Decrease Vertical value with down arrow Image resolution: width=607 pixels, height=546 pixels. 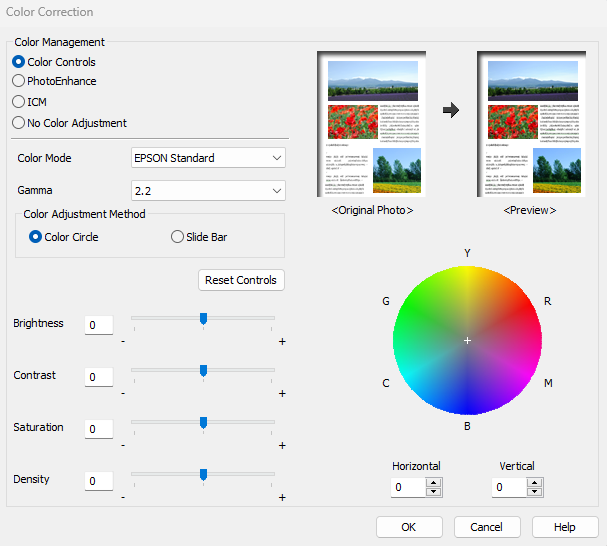tap(534, 492)
